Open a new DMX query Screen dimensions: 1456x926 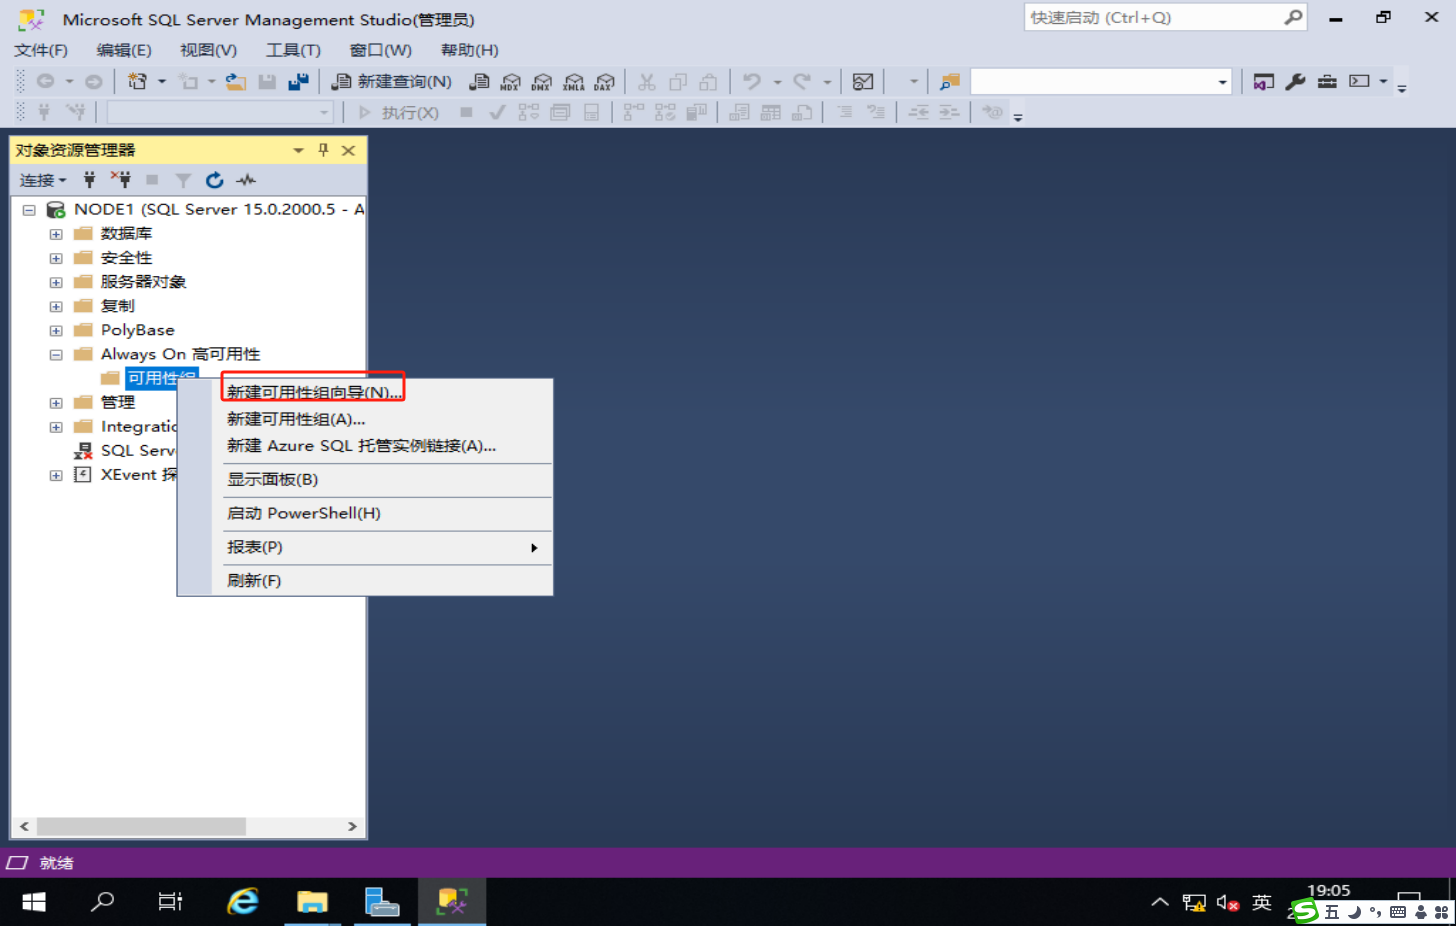pyautogui.click(x=542, y=82)
